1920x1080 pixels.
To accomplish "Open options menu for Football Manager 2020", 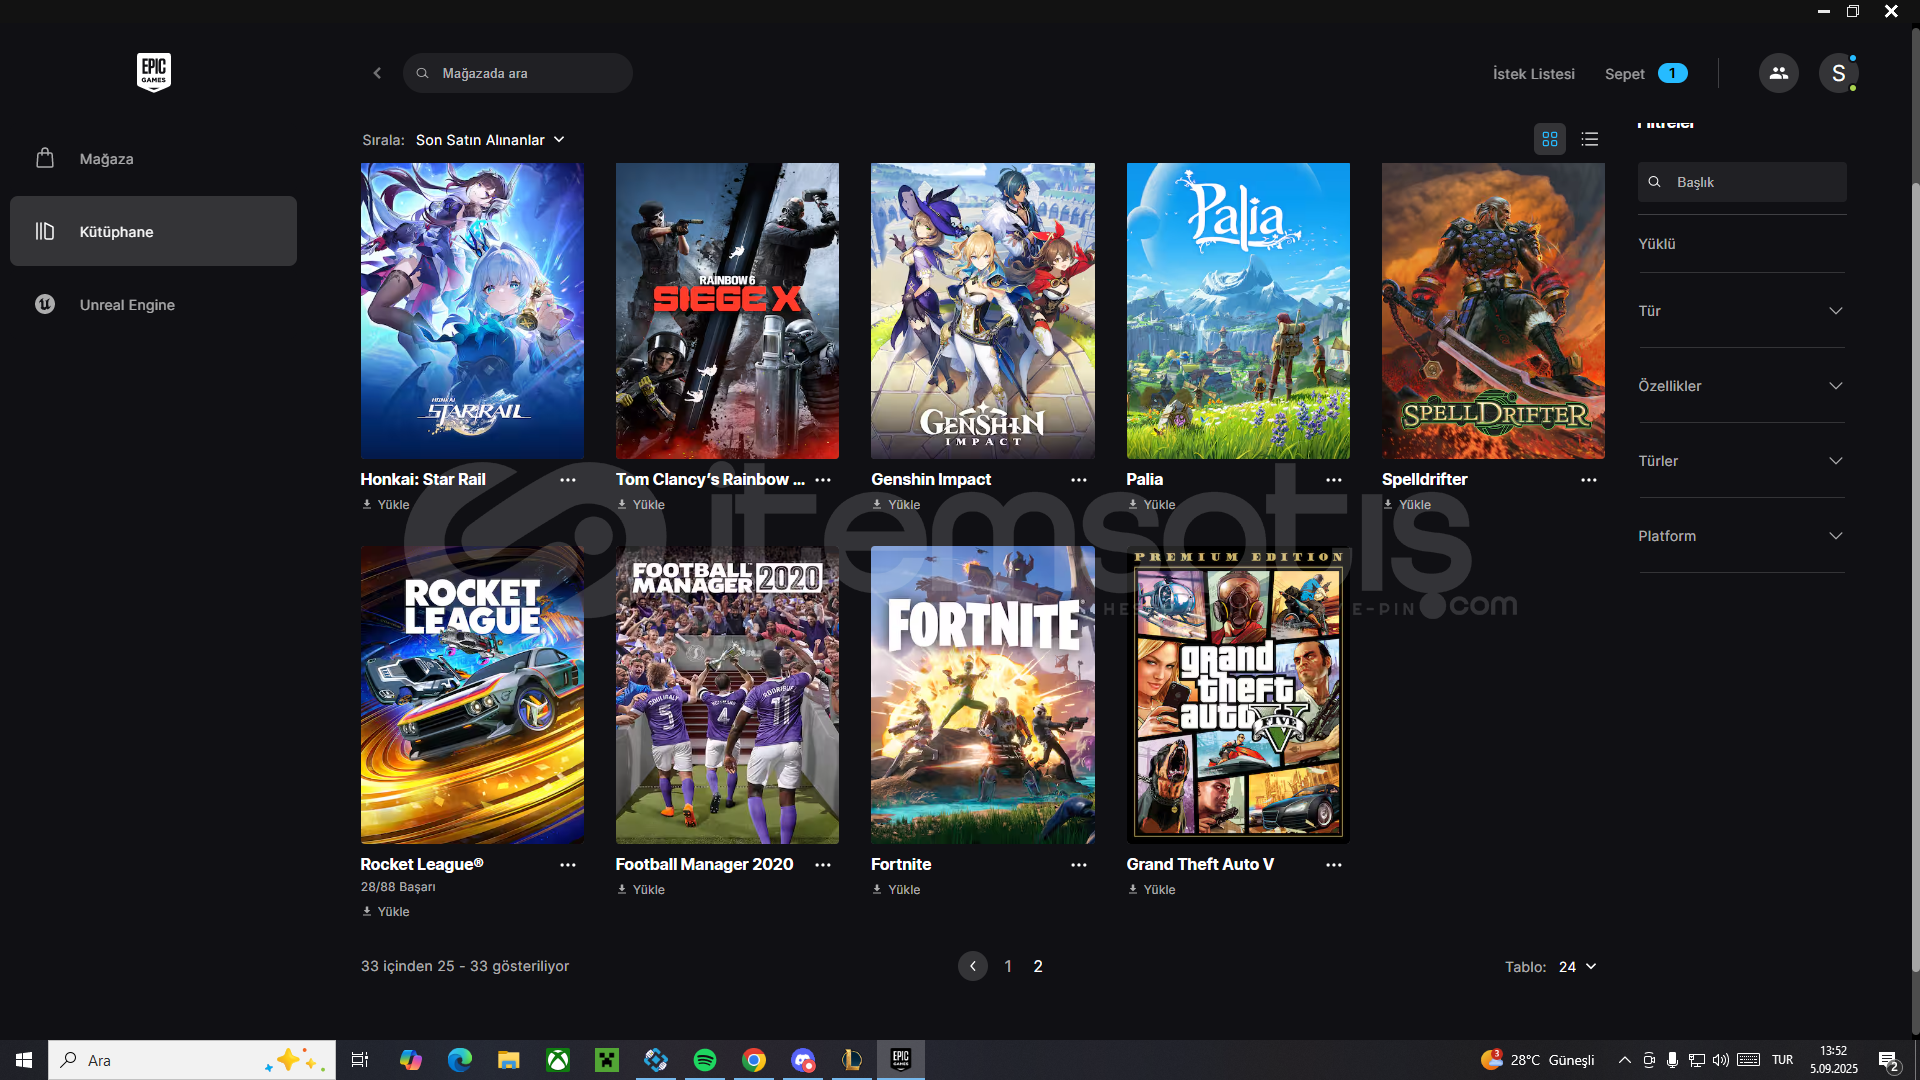I will tap(823, 865).
